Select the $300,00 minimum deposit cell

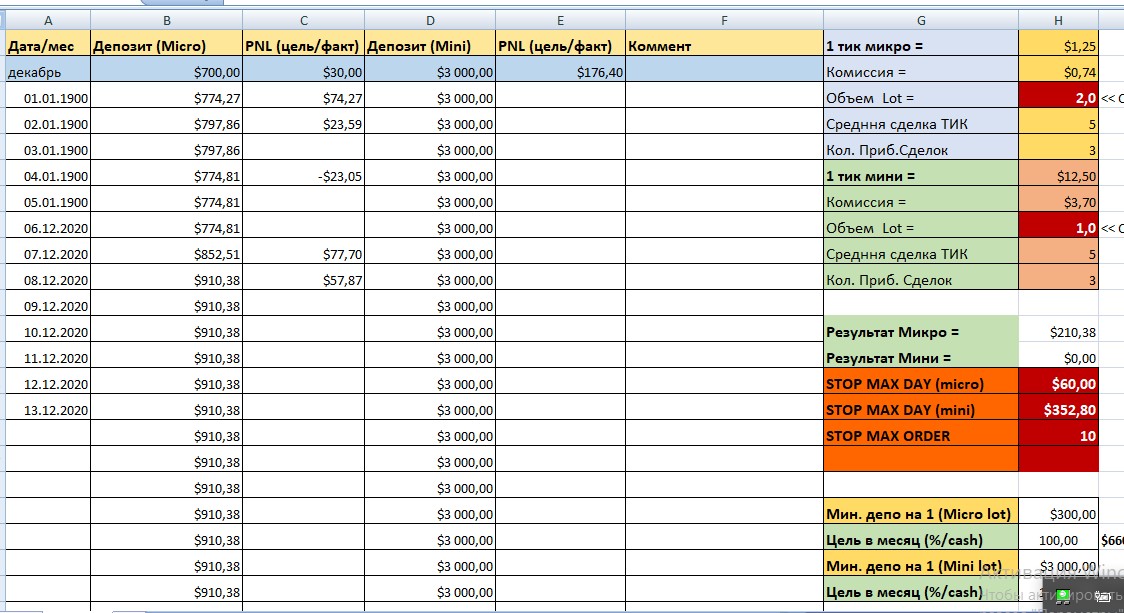pos(1058,512)
